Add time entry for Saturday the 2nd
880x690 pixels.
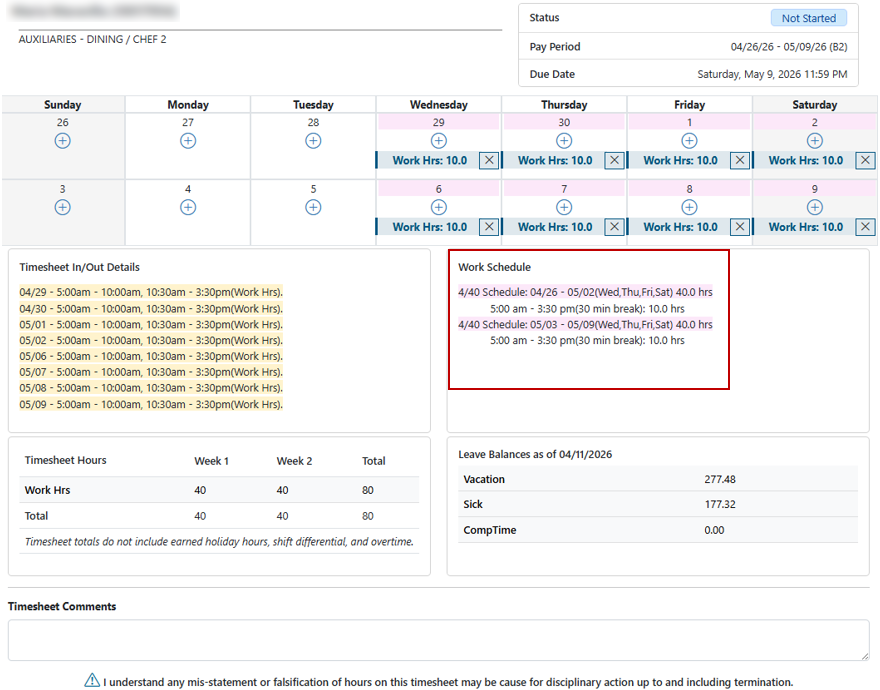815,140
